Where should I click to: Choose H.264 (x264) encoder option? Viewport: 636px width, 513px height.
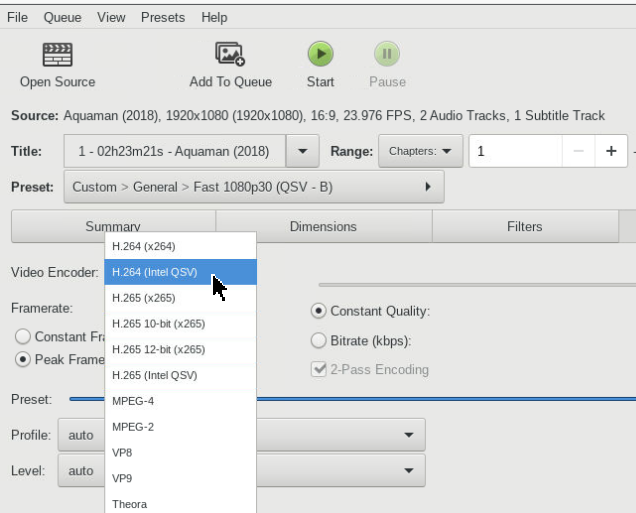coord(180,246)
